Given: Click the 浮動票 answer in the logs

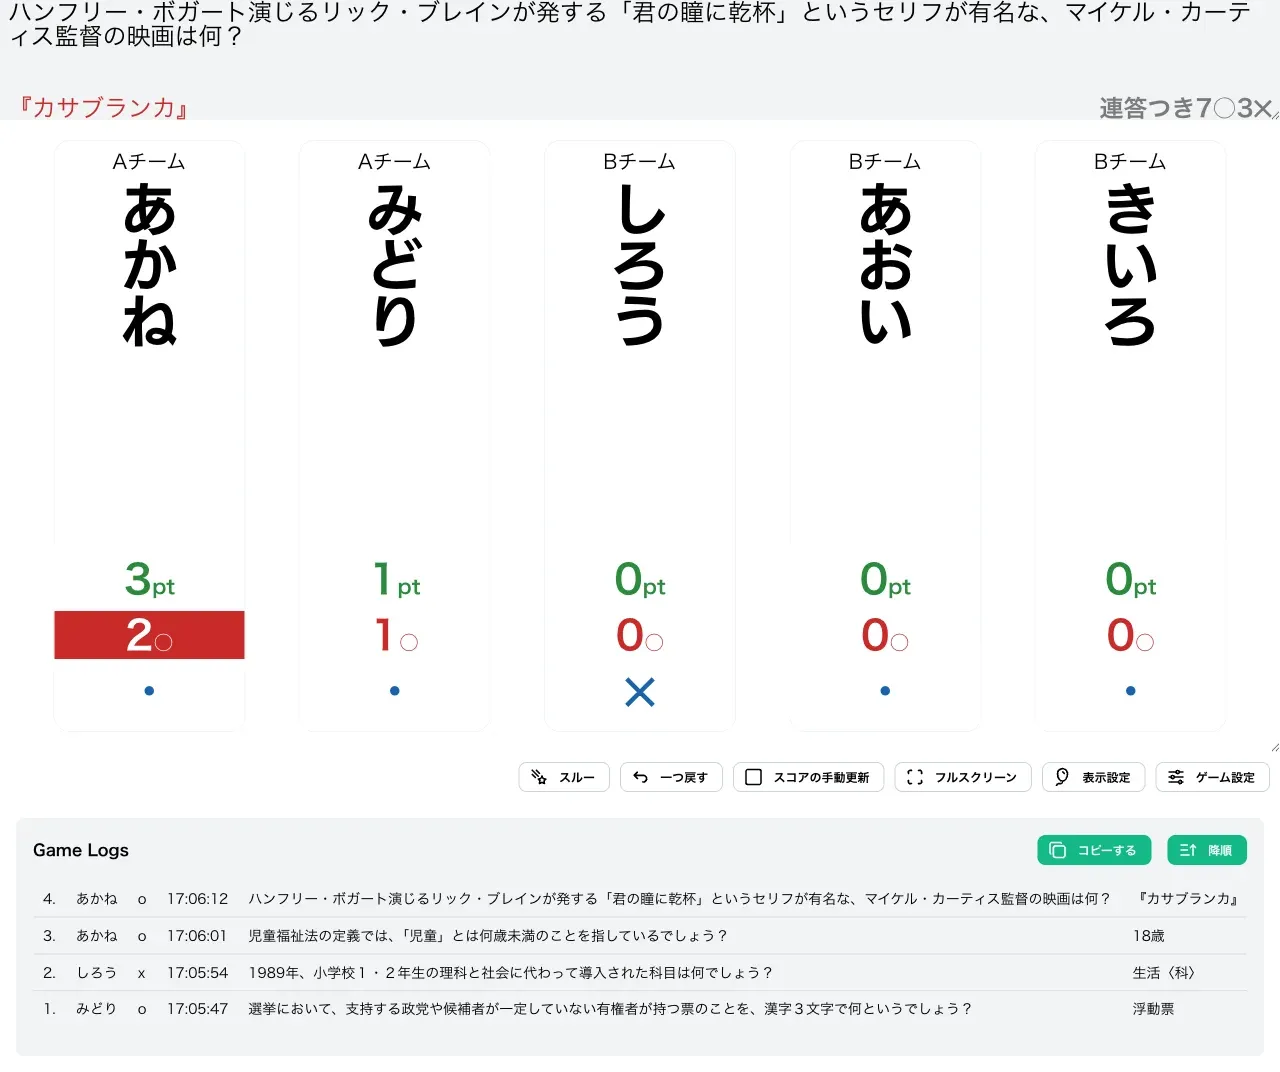Looking at the screenshot, I should (x=1154, y=1009).
